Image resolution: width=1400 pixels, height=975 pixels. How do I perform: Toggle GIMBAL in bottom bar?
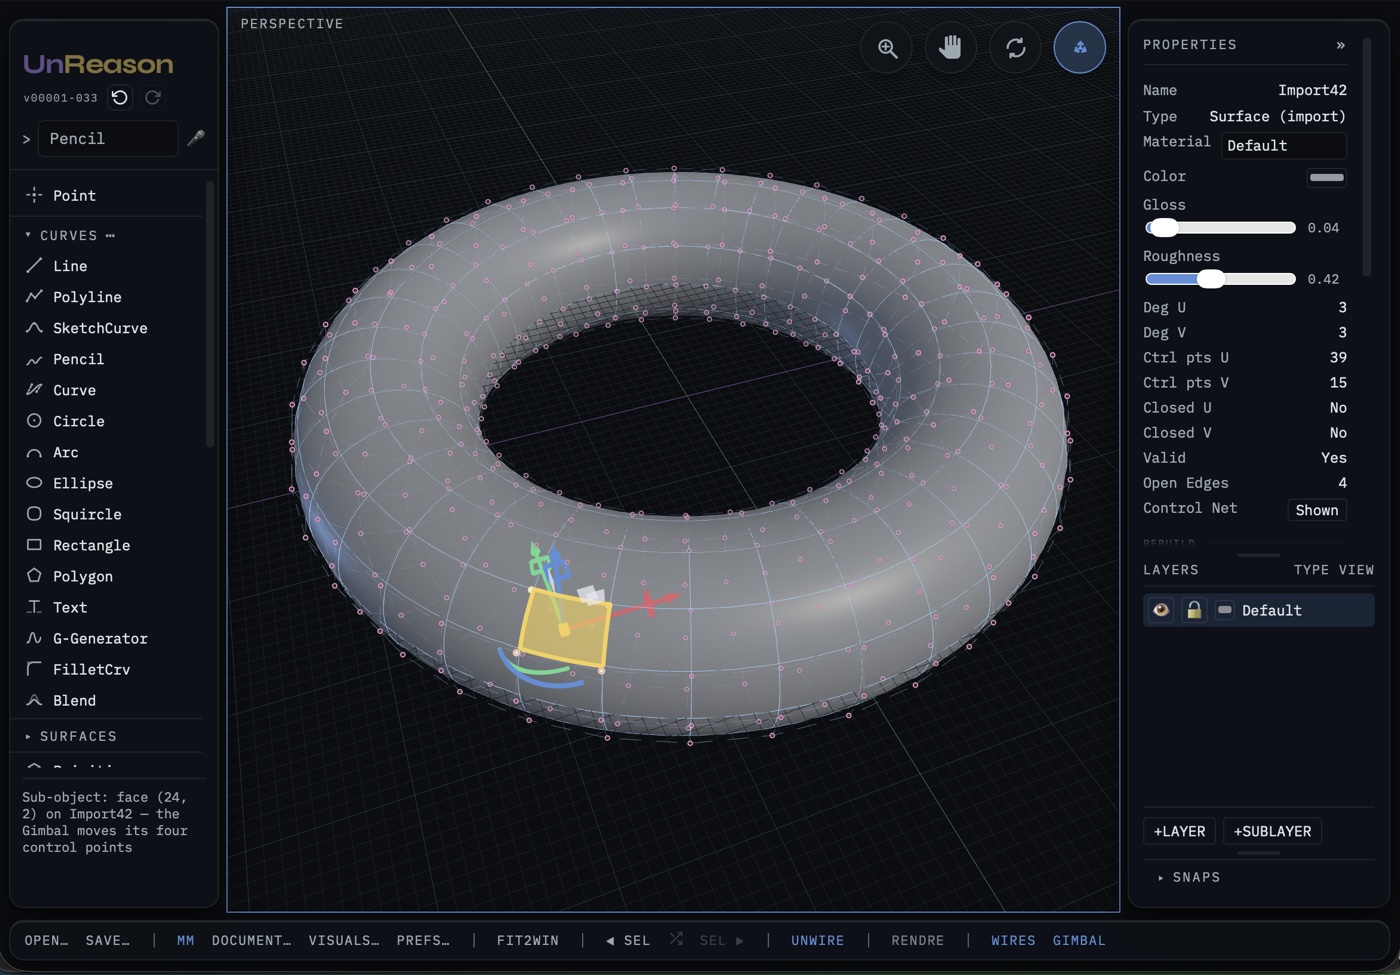coord(1079,940)
